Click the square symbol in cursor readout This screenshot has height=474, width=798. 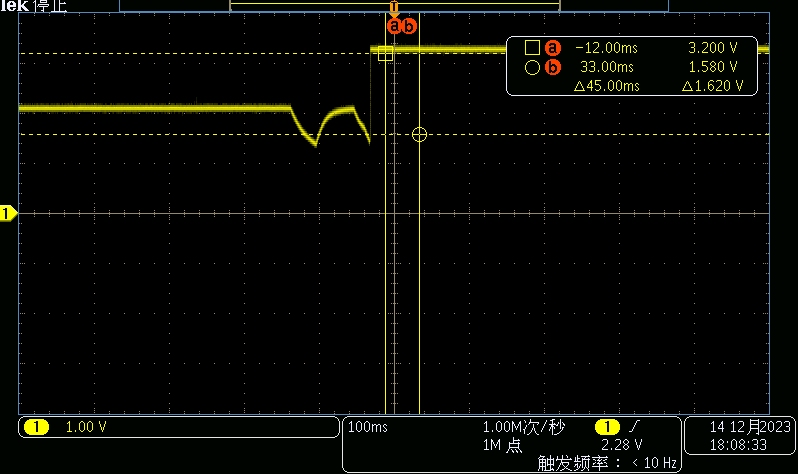click(x=532, y=48)
